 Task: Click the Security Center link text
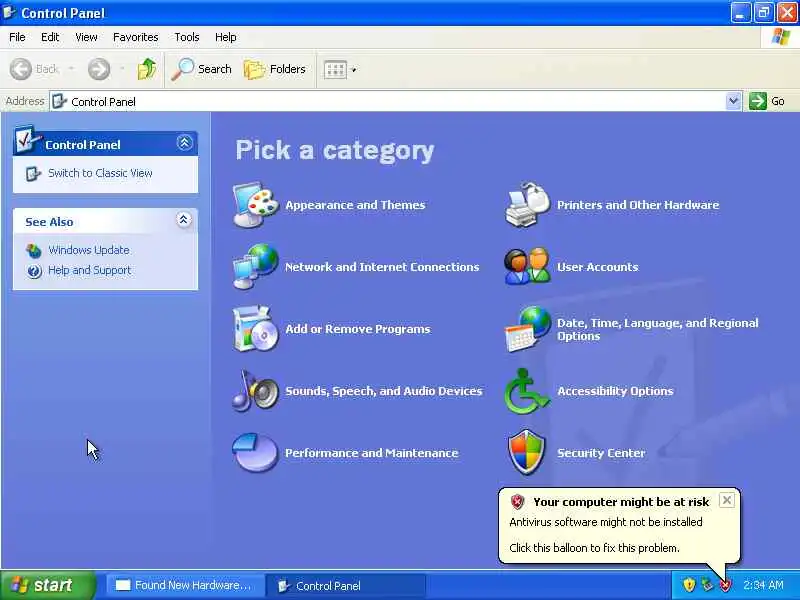[601, 453]
